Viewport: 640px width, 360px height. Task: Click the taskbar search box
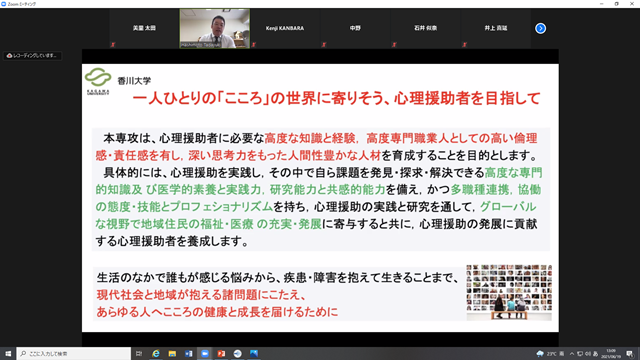pyautogui.click(x=74, y=353)
